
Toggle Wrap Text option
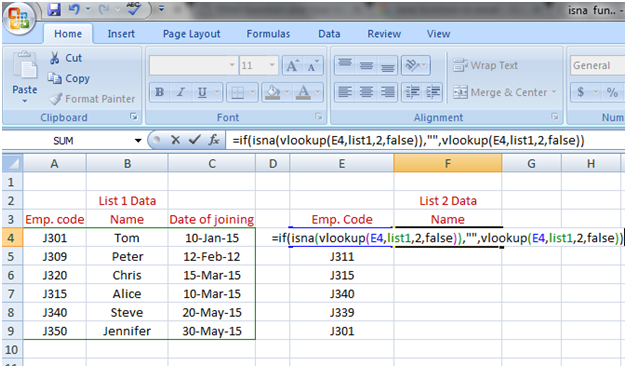485,65
